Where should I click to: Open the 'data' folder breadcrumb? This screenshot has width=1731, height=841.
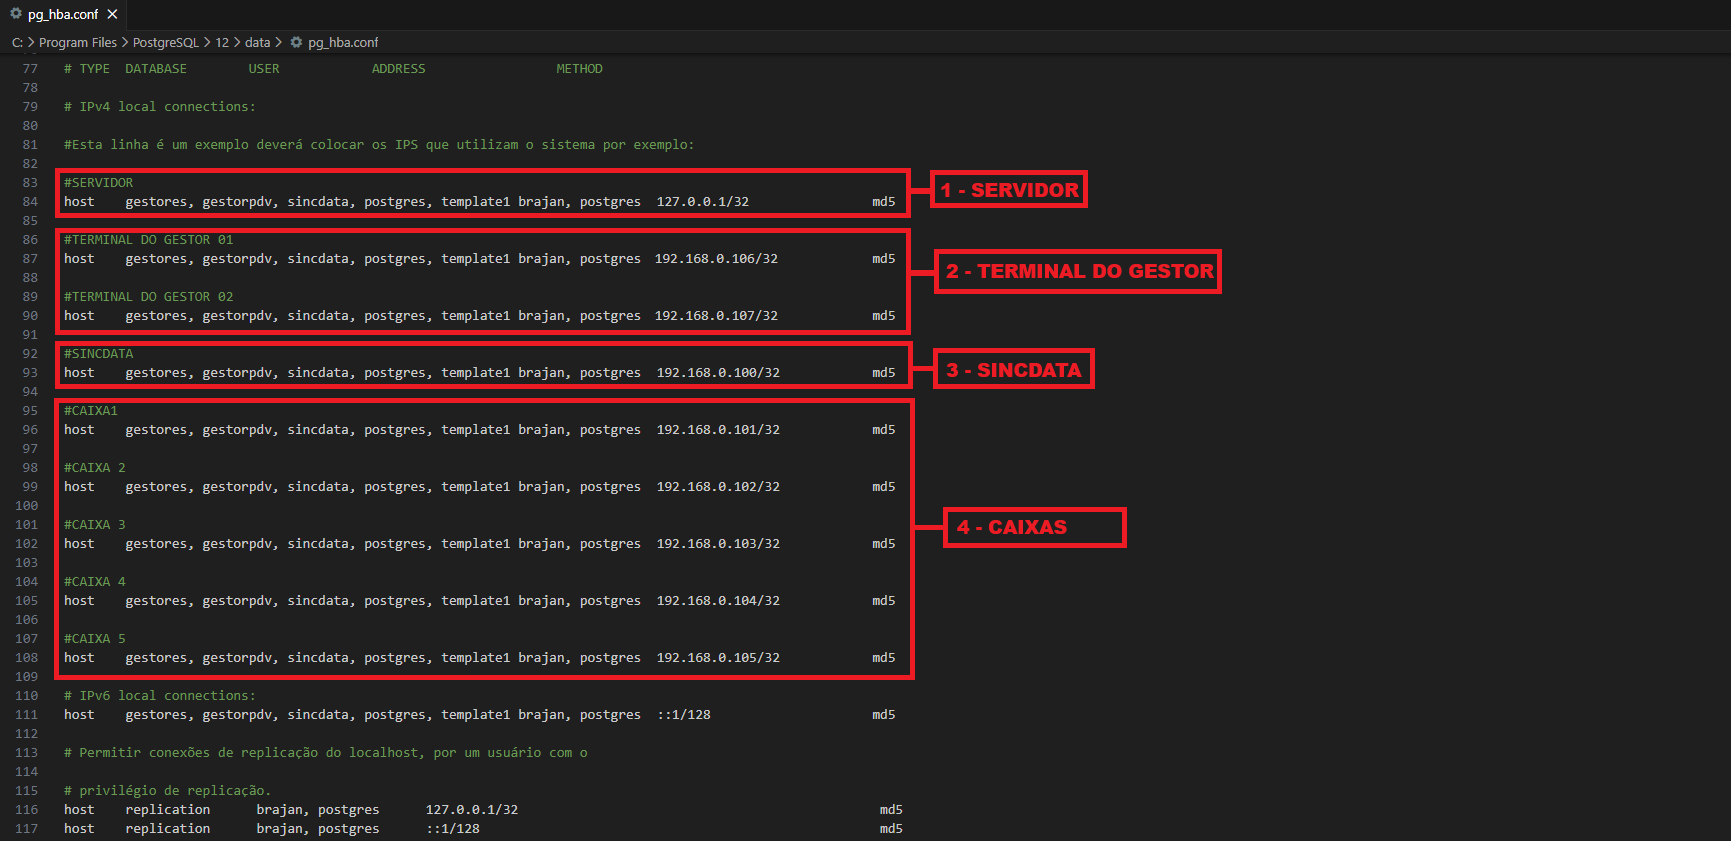tap(258, 42)
